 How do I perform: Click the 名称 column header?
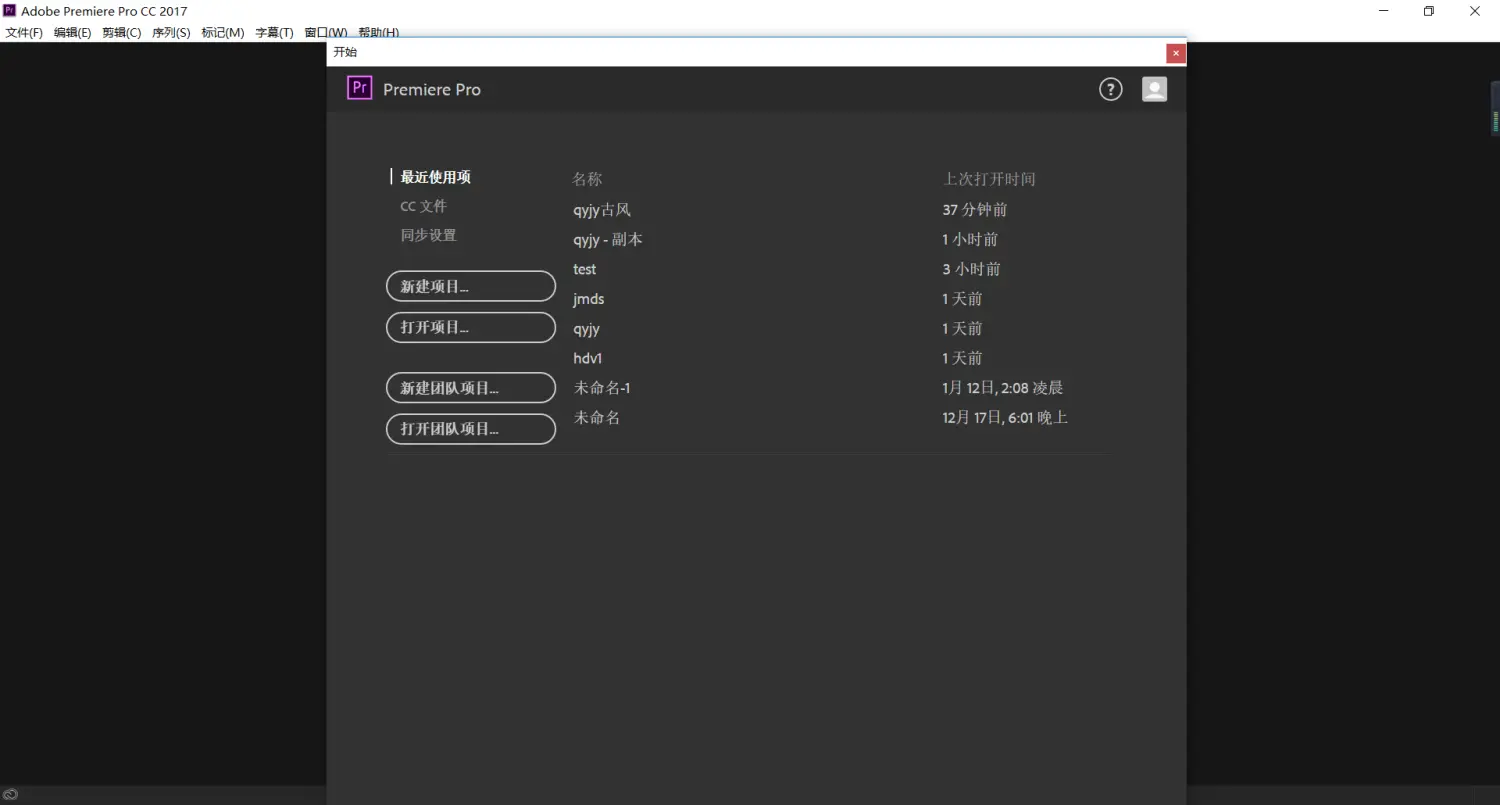click(587, 179)
